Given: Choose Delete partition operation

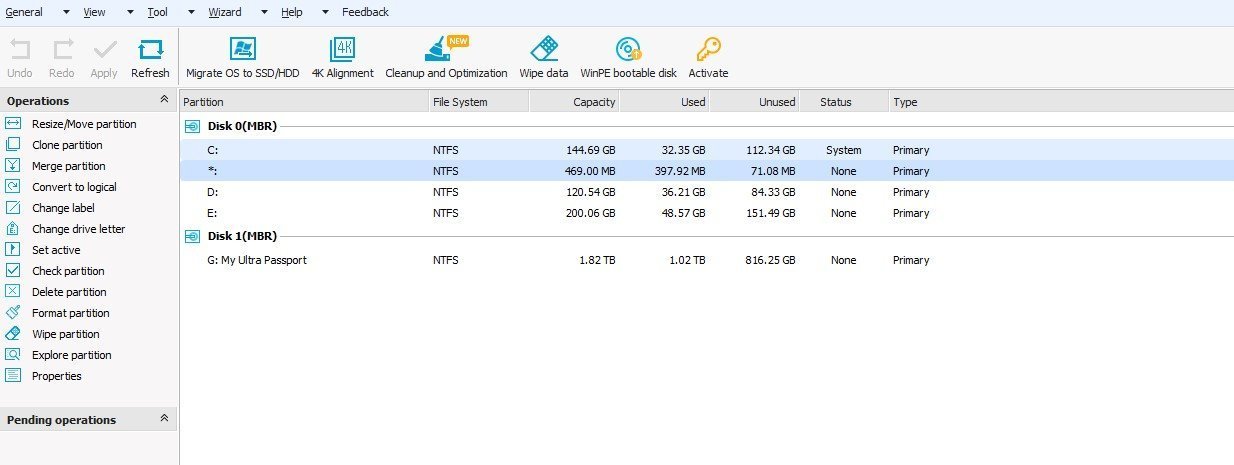Looking at the screenshot, I should tap(69, 292).
